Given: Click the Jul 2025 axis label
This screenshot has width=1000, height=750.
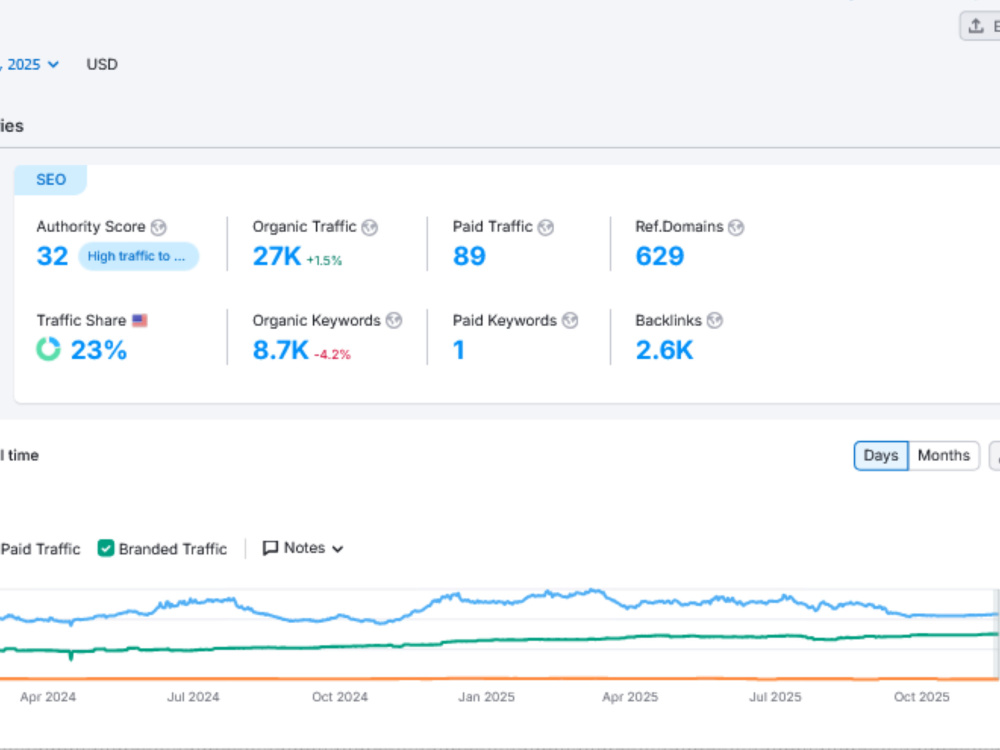Looking at the screenshot, I should point(776,696).
